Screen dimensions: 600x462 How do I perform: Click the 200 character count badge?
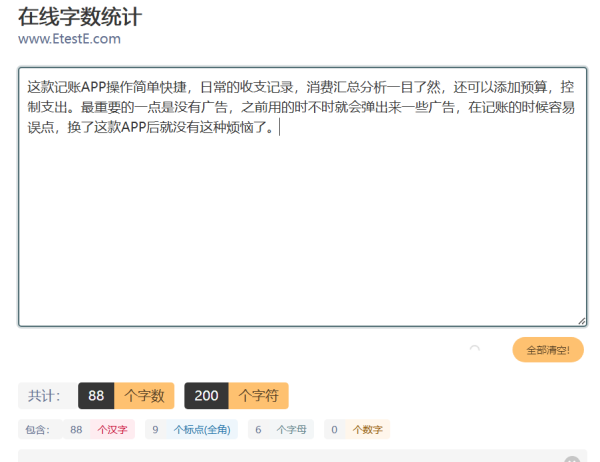coord(207,395)
